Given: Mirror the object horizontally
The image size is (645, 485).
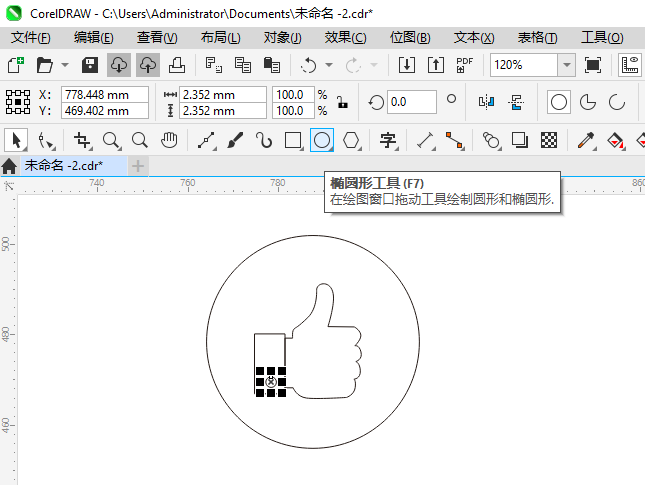Looking at the screenshot, I should click(x=486, y=102).
